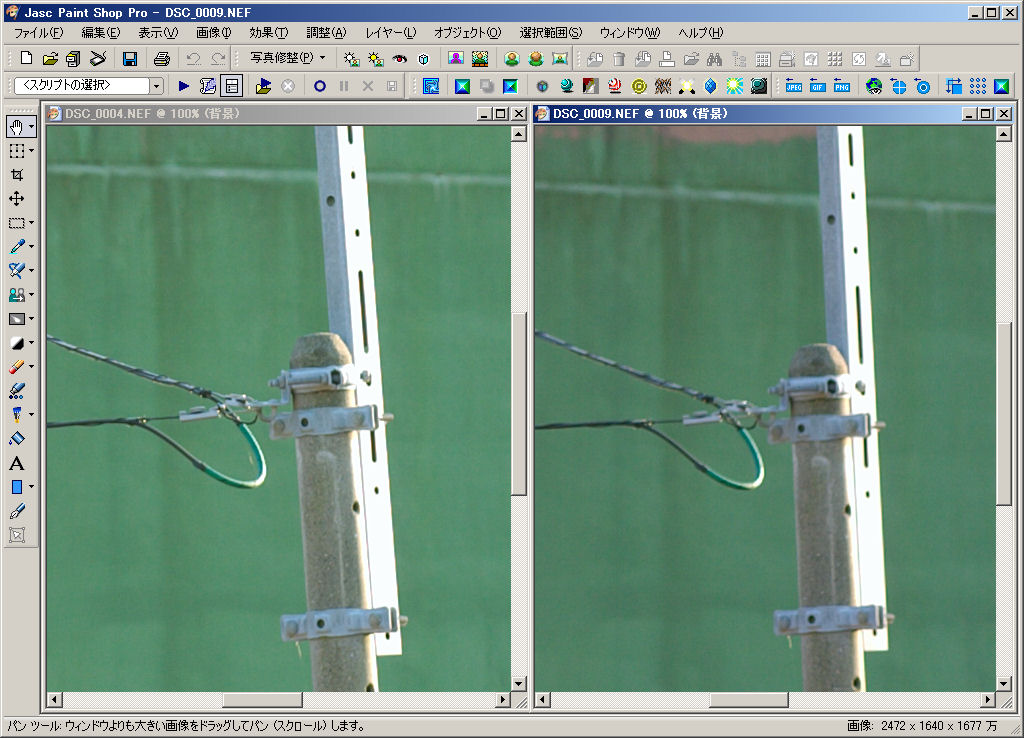Click the scanner import icon
The height and width of the screenshot is (738, 1024).
(98, 59)
